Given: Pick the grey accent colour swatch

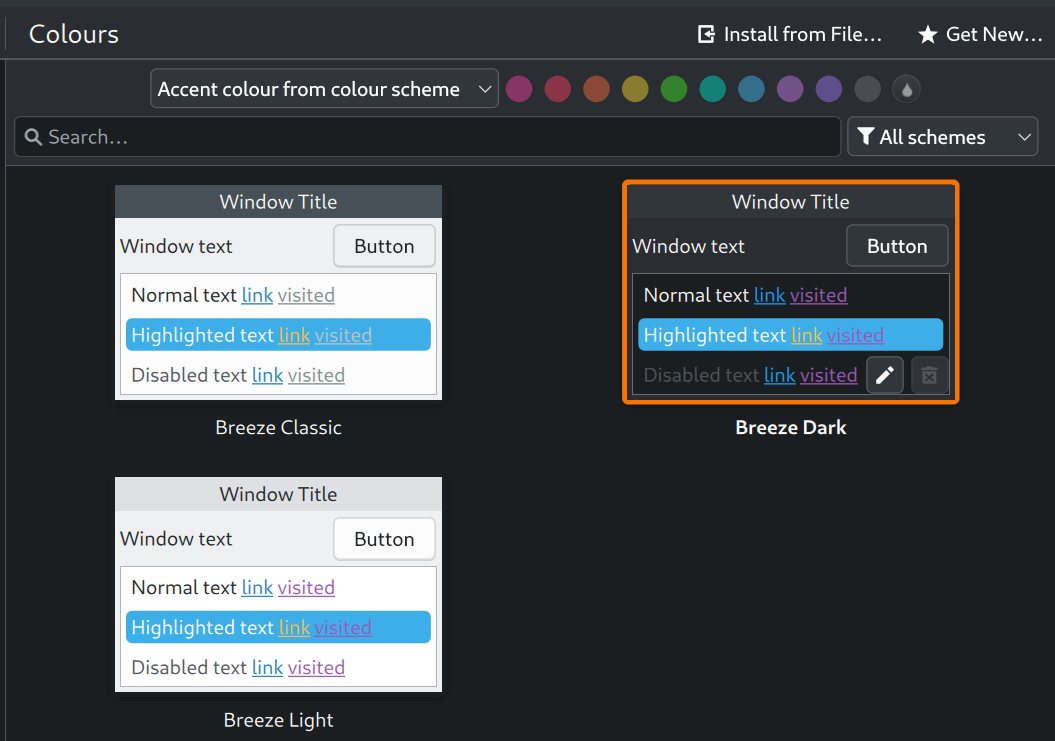Looking at the screenshot, I should (x=867, y=90).
